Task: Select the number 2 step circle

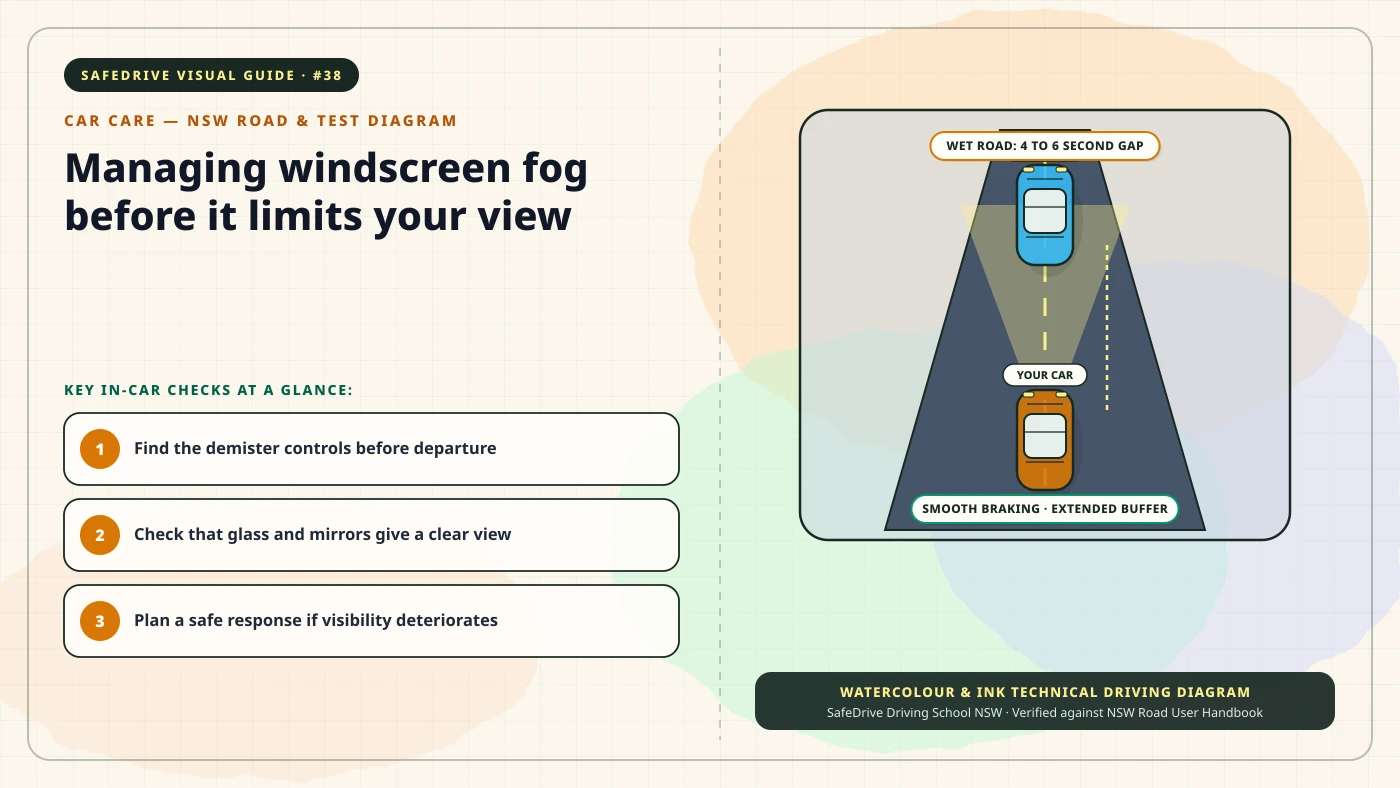Action: (x=100, y=535)
